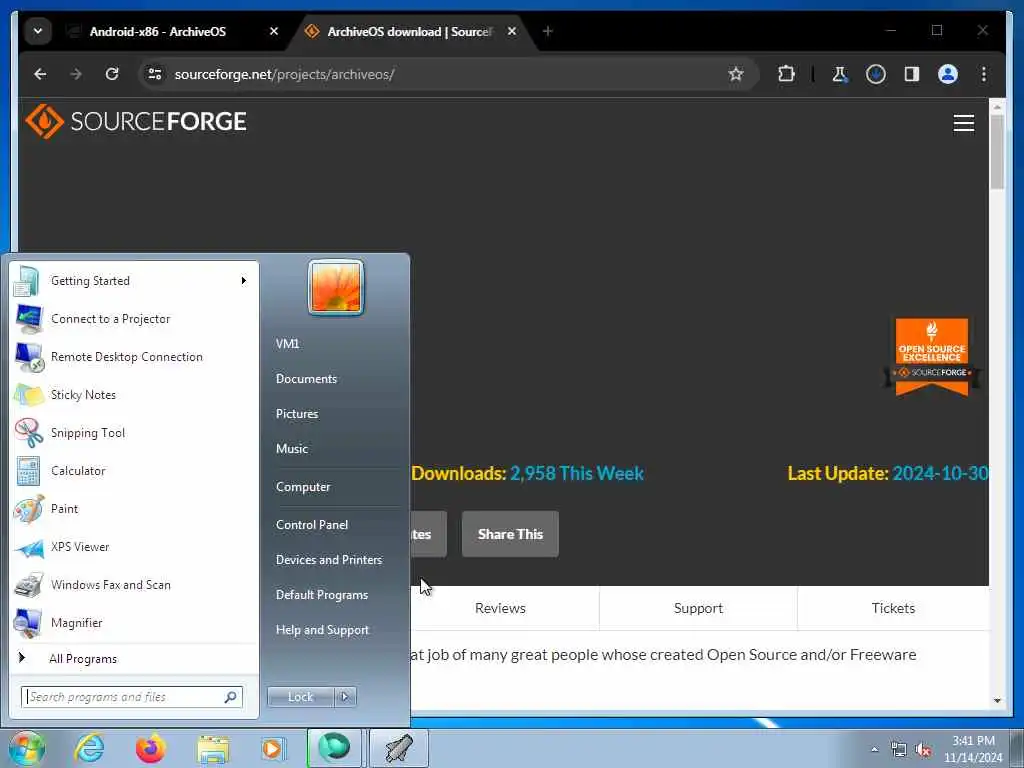Launch Internet Explorer from taskbar
The image size is (1024, 768).
89,748
